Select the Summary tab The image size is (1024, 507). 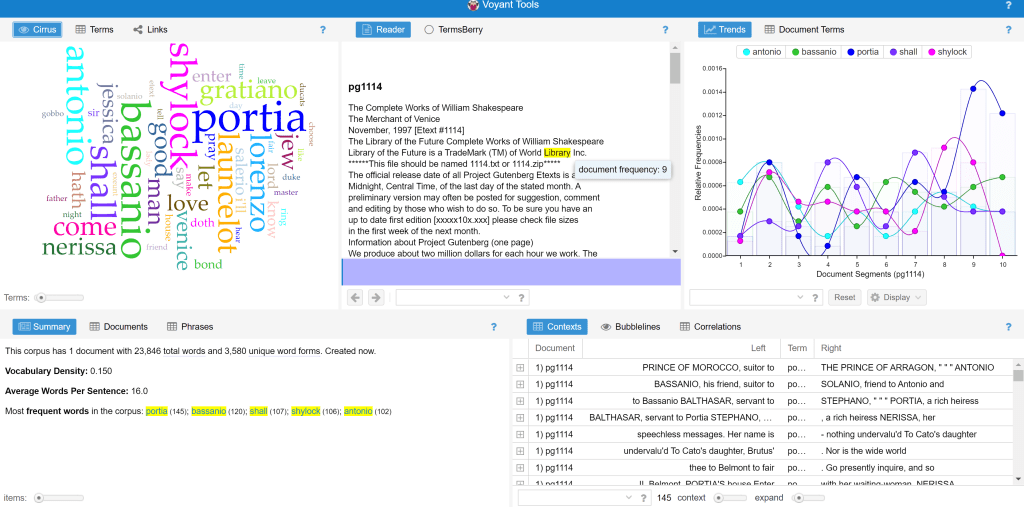click(x=45, y=327)
